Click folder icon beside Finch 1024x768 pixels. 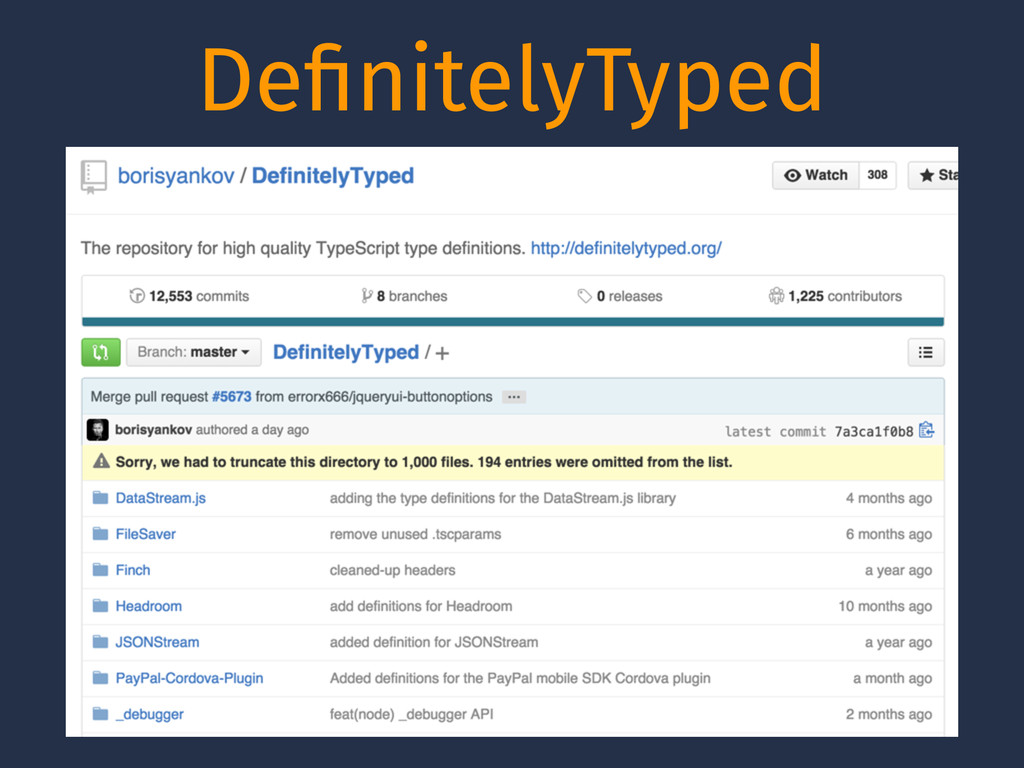point(100,570)
